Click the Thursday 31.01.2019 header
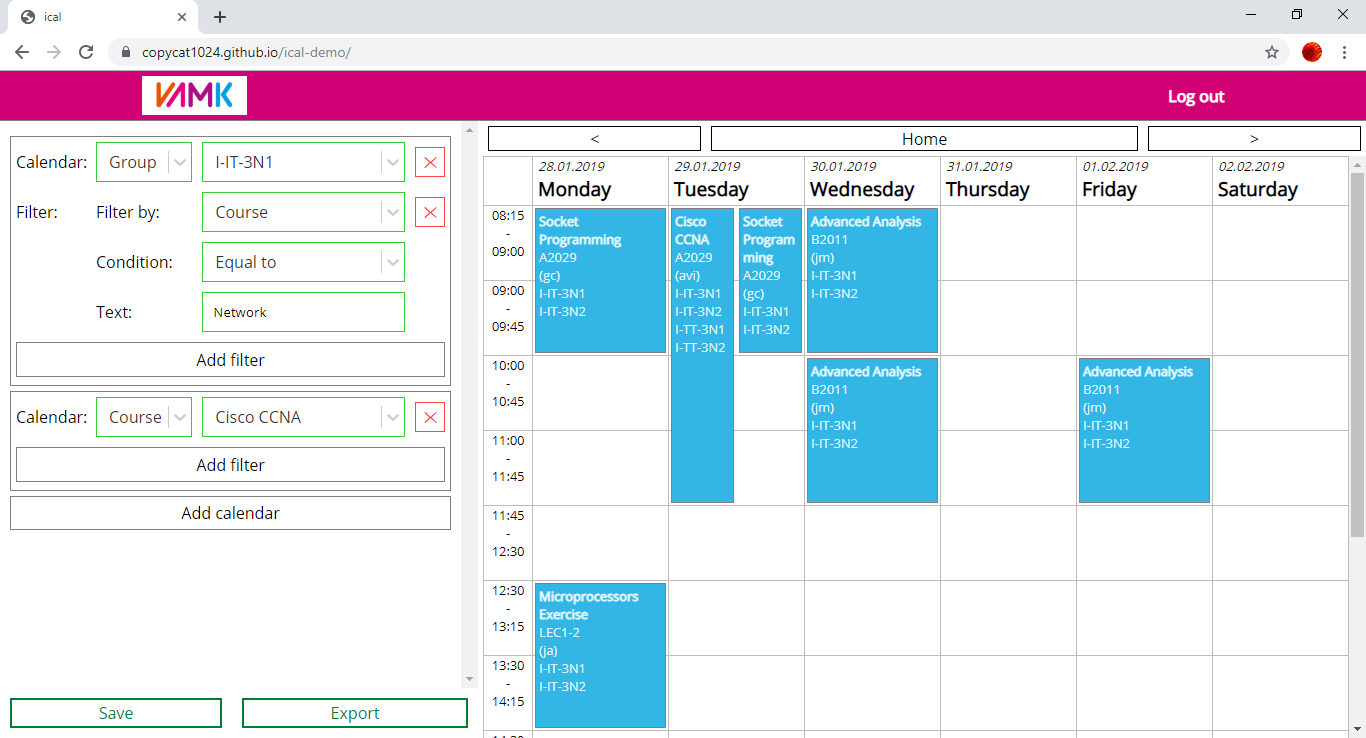Screen dimensions: 1366x738 (1008, 180)
